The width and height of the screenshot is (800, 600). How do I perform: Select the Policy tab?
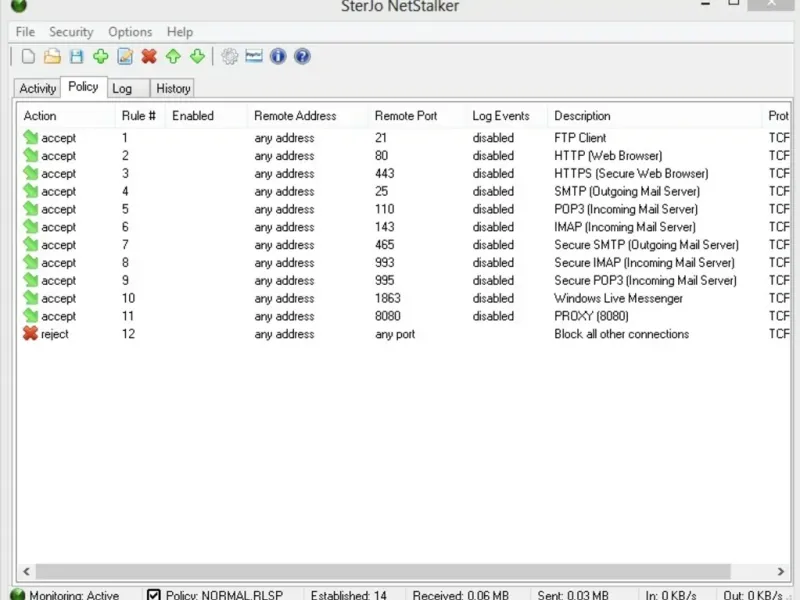[x=83, y=87]
